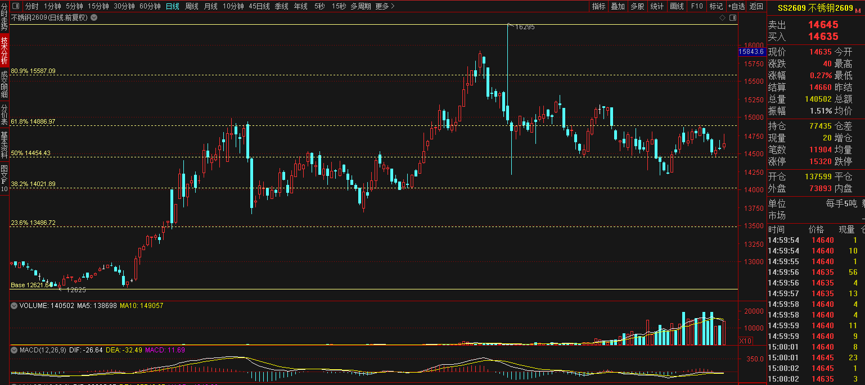Add to watchlist with +自选 button
The width and height of the screenshot is (865, 385).
point(736,7)
